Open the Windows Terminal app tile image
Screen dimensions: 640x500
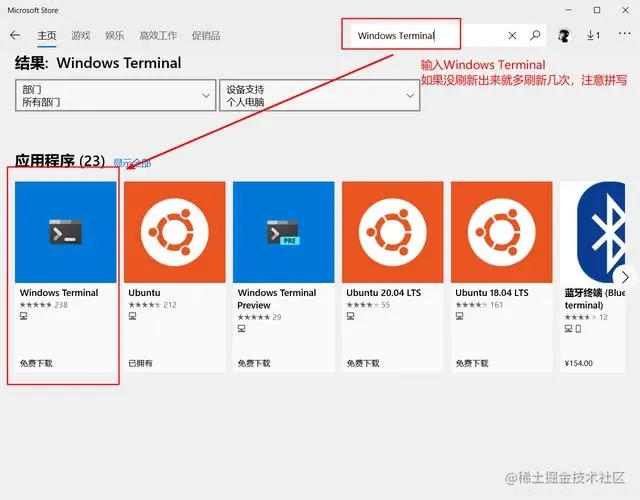tap(66, 232)
